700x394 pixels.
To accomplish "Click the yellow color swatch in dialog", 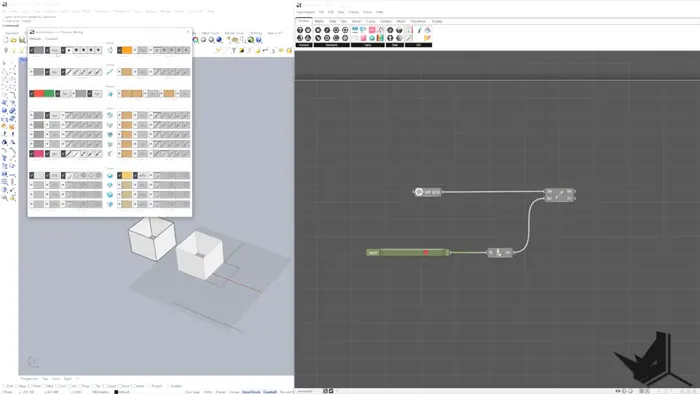I will pos(127,175).
